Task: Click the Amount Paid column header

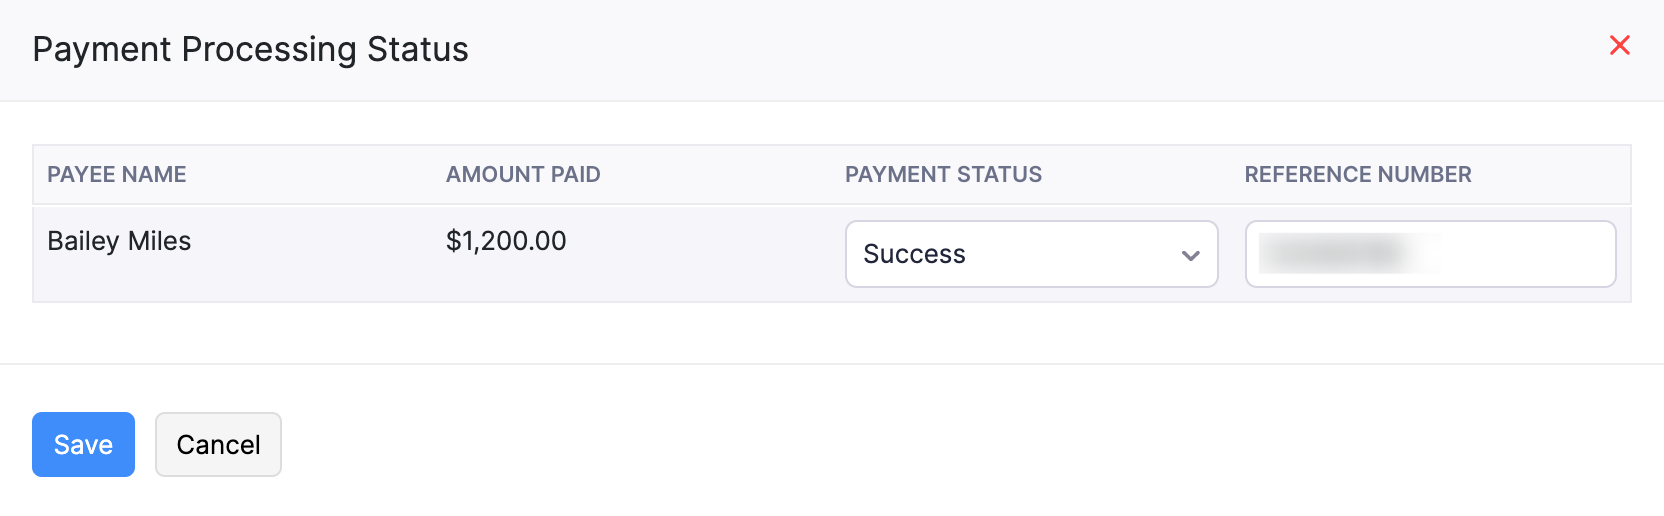Action: 523,174
